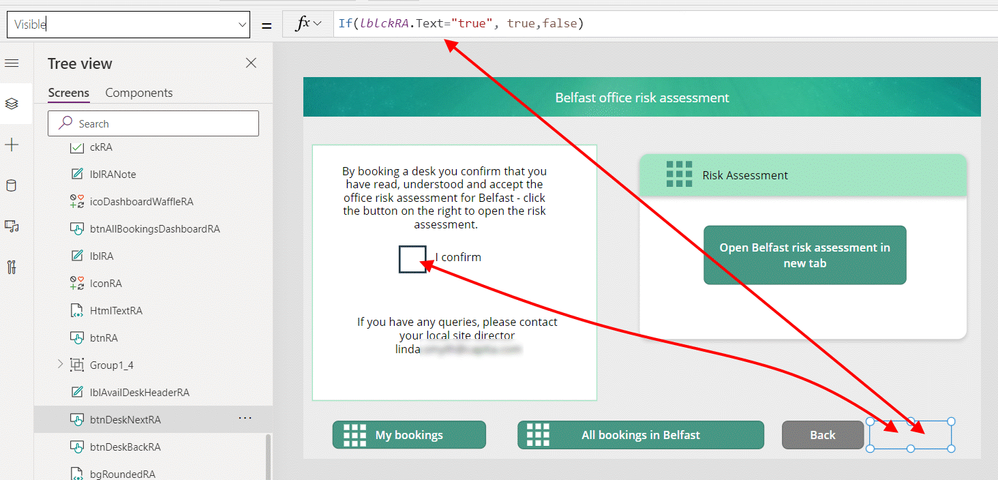Click the 'If you have any queries' text

click(456, 335)
